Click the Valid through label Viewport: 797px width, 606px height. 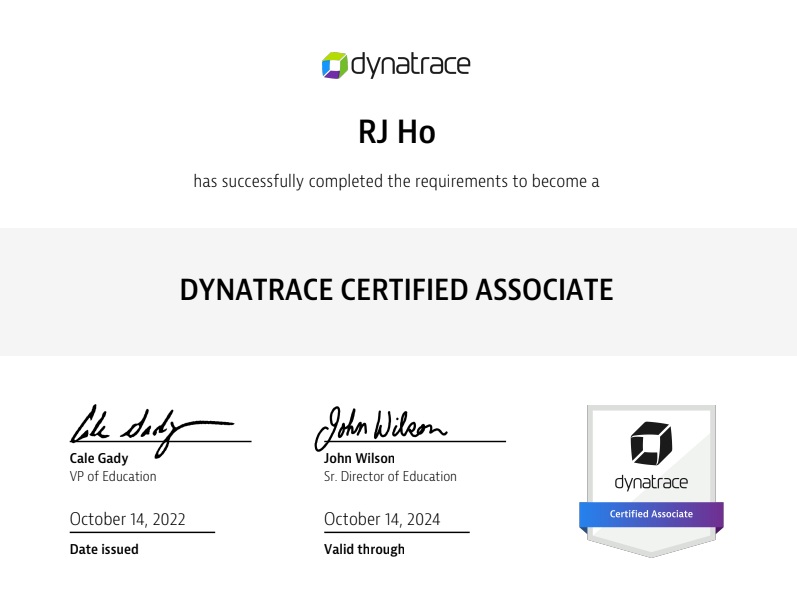pyautogui.click(x=364, y=549)
